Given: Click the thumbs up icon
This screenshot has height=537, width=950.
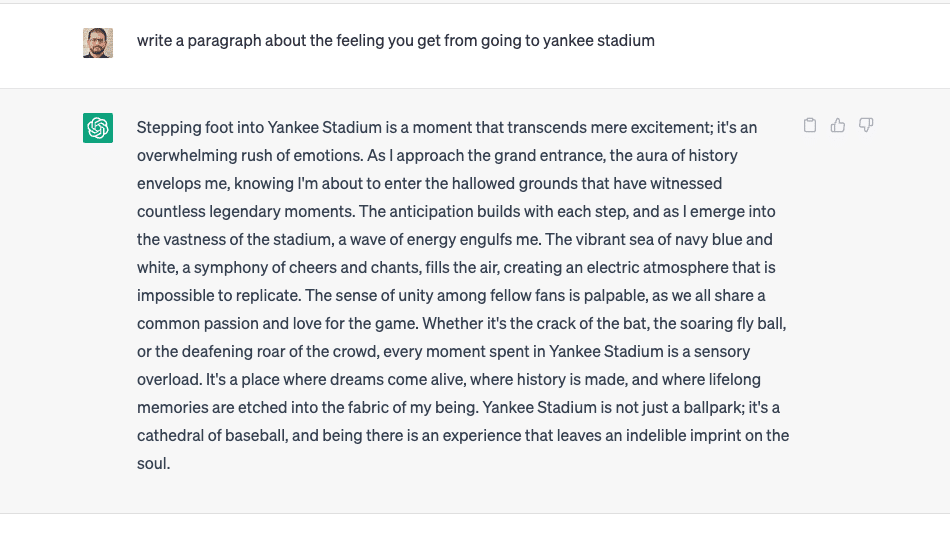Looking at the screenshot, I should pos(838,125).
